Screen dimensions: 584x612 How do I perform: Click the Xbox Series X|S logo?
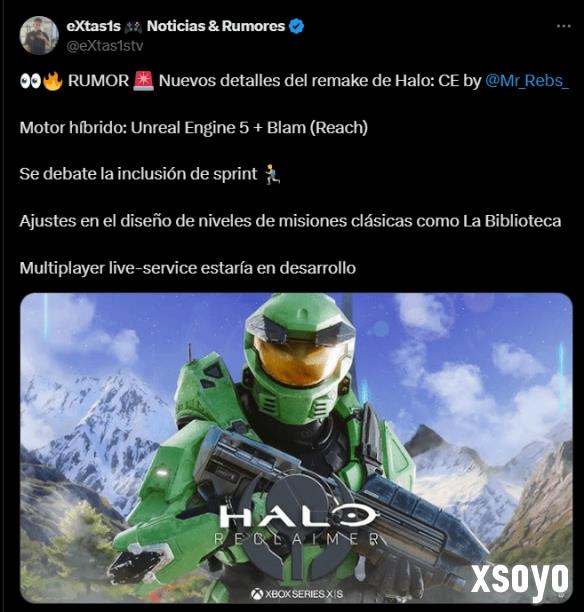(x=297, y=594)
